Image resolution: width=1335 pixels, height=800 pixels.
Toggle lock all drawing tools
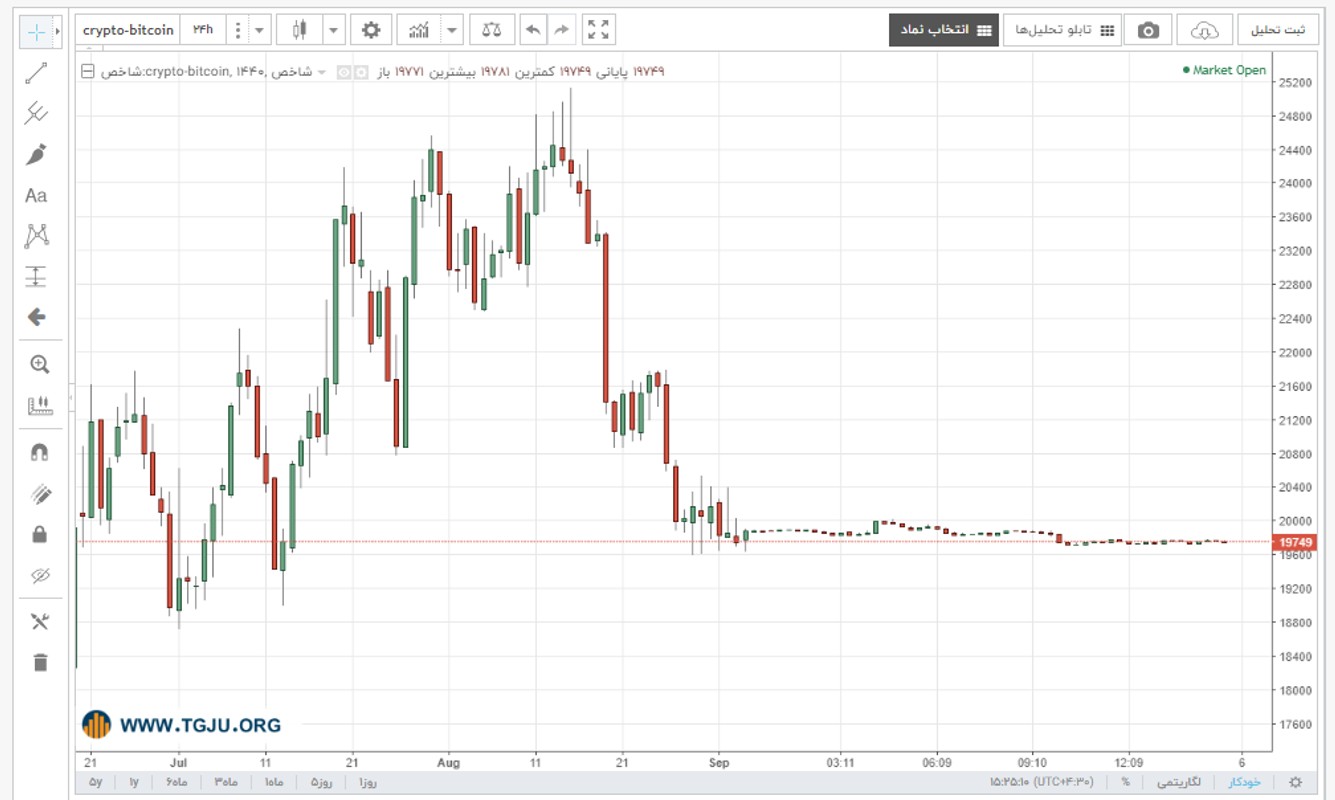(x=39, y=535)
